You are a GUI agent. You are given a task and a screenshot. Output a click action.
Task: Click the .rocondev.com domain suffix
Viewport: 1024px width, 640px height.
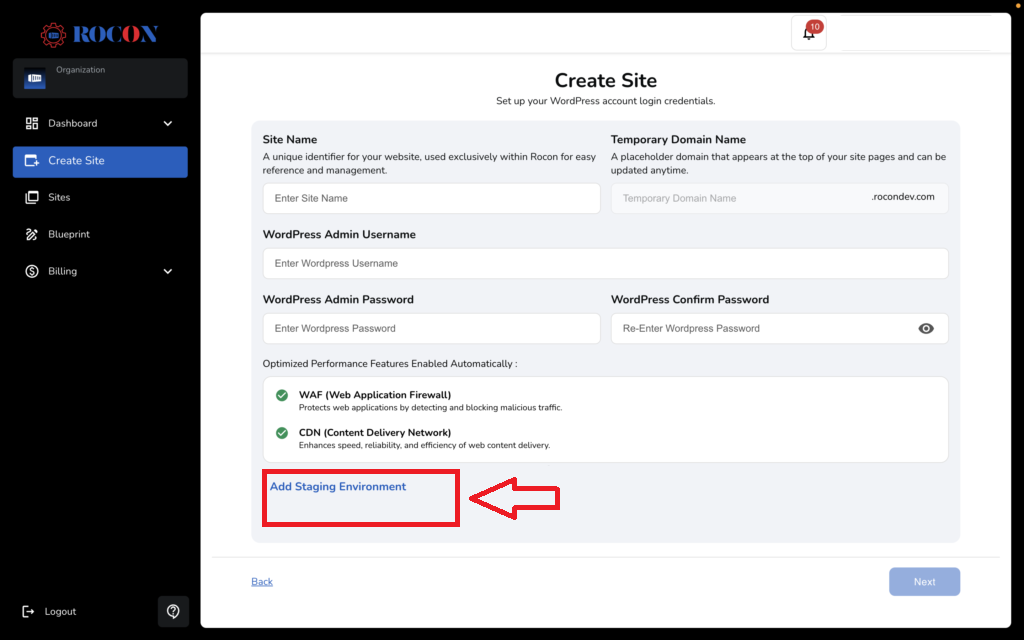click(x=903, y=197)
